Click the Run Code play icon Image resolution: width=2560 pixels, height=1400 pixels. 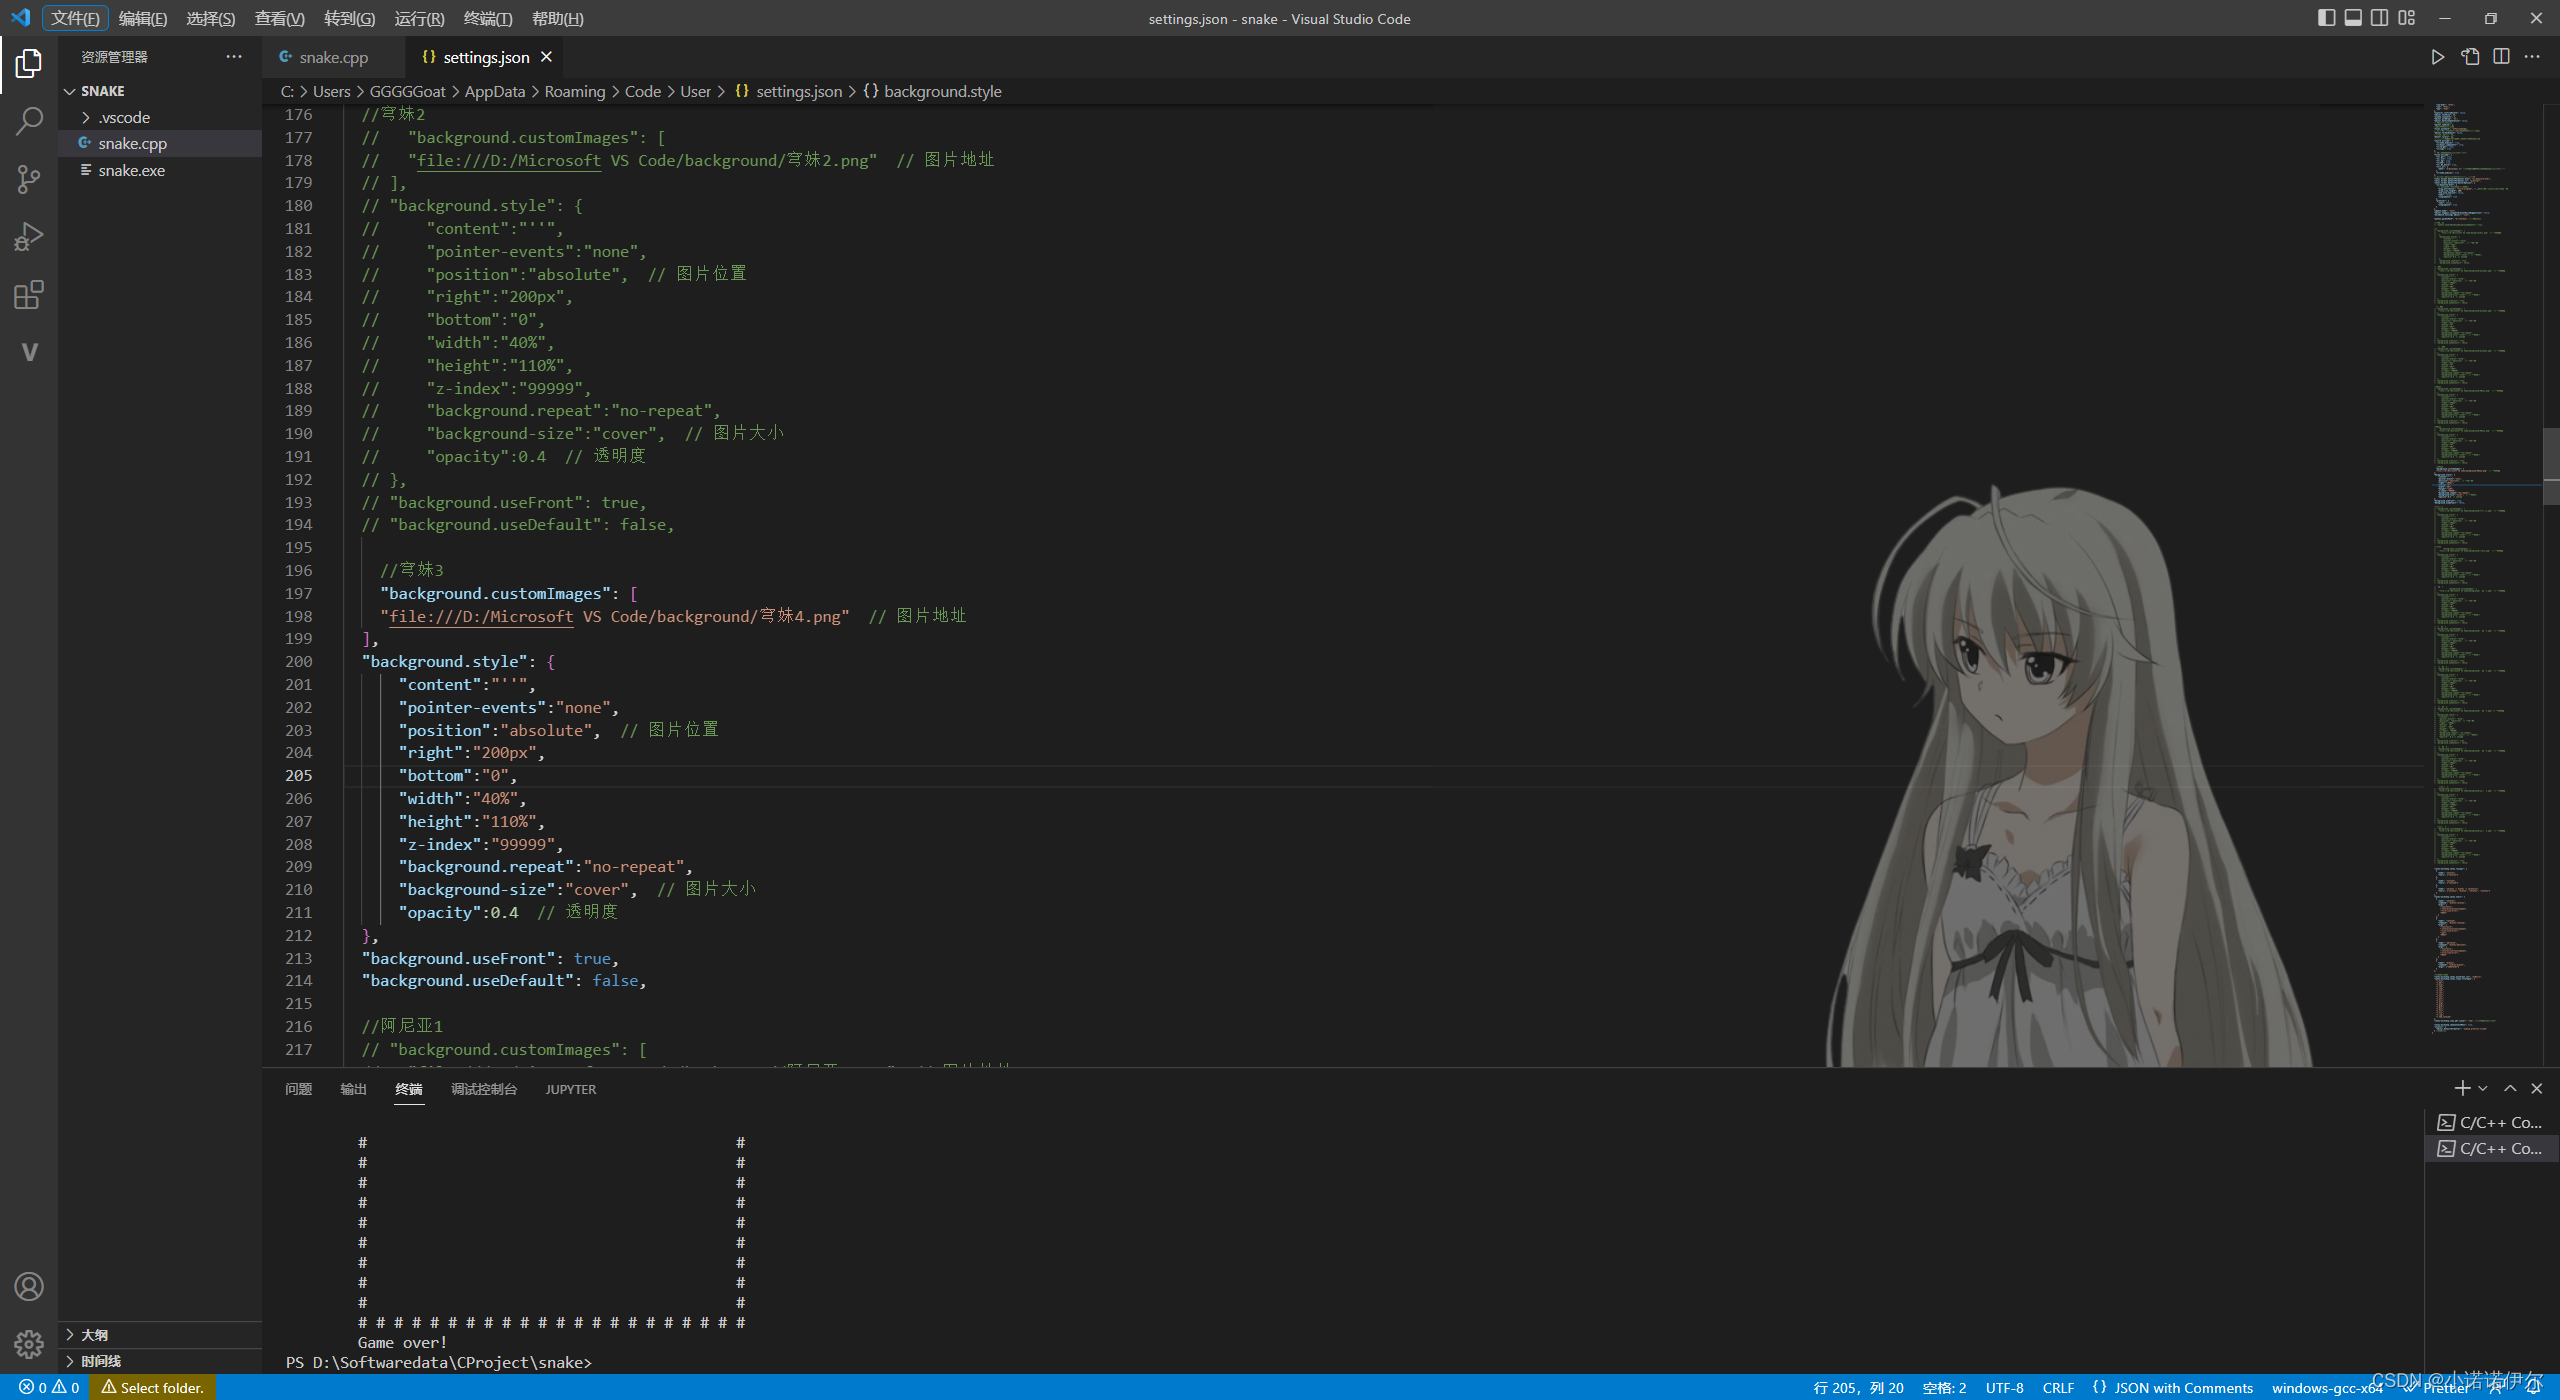[x=2437, y=57]
